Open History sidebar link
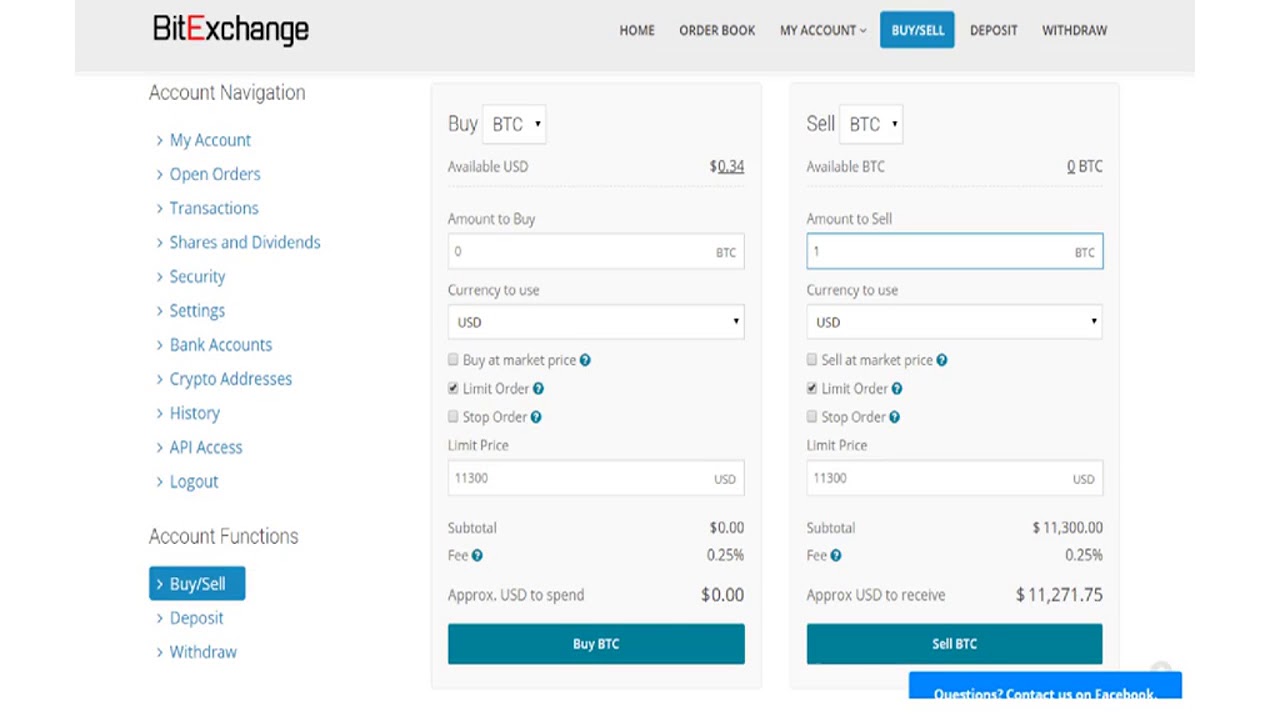Image resolution: width=1280 pixels, height=720 pixels. click(193, 413)
